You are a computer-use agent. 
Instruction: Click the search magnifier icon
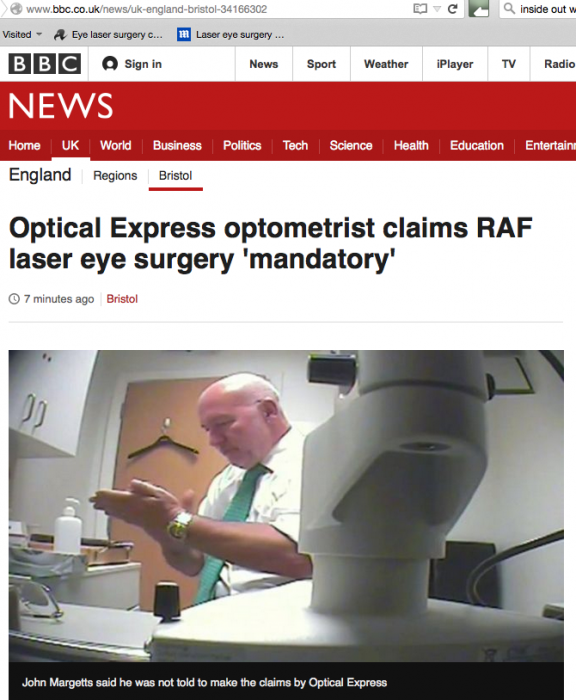[x=509, y=8]
